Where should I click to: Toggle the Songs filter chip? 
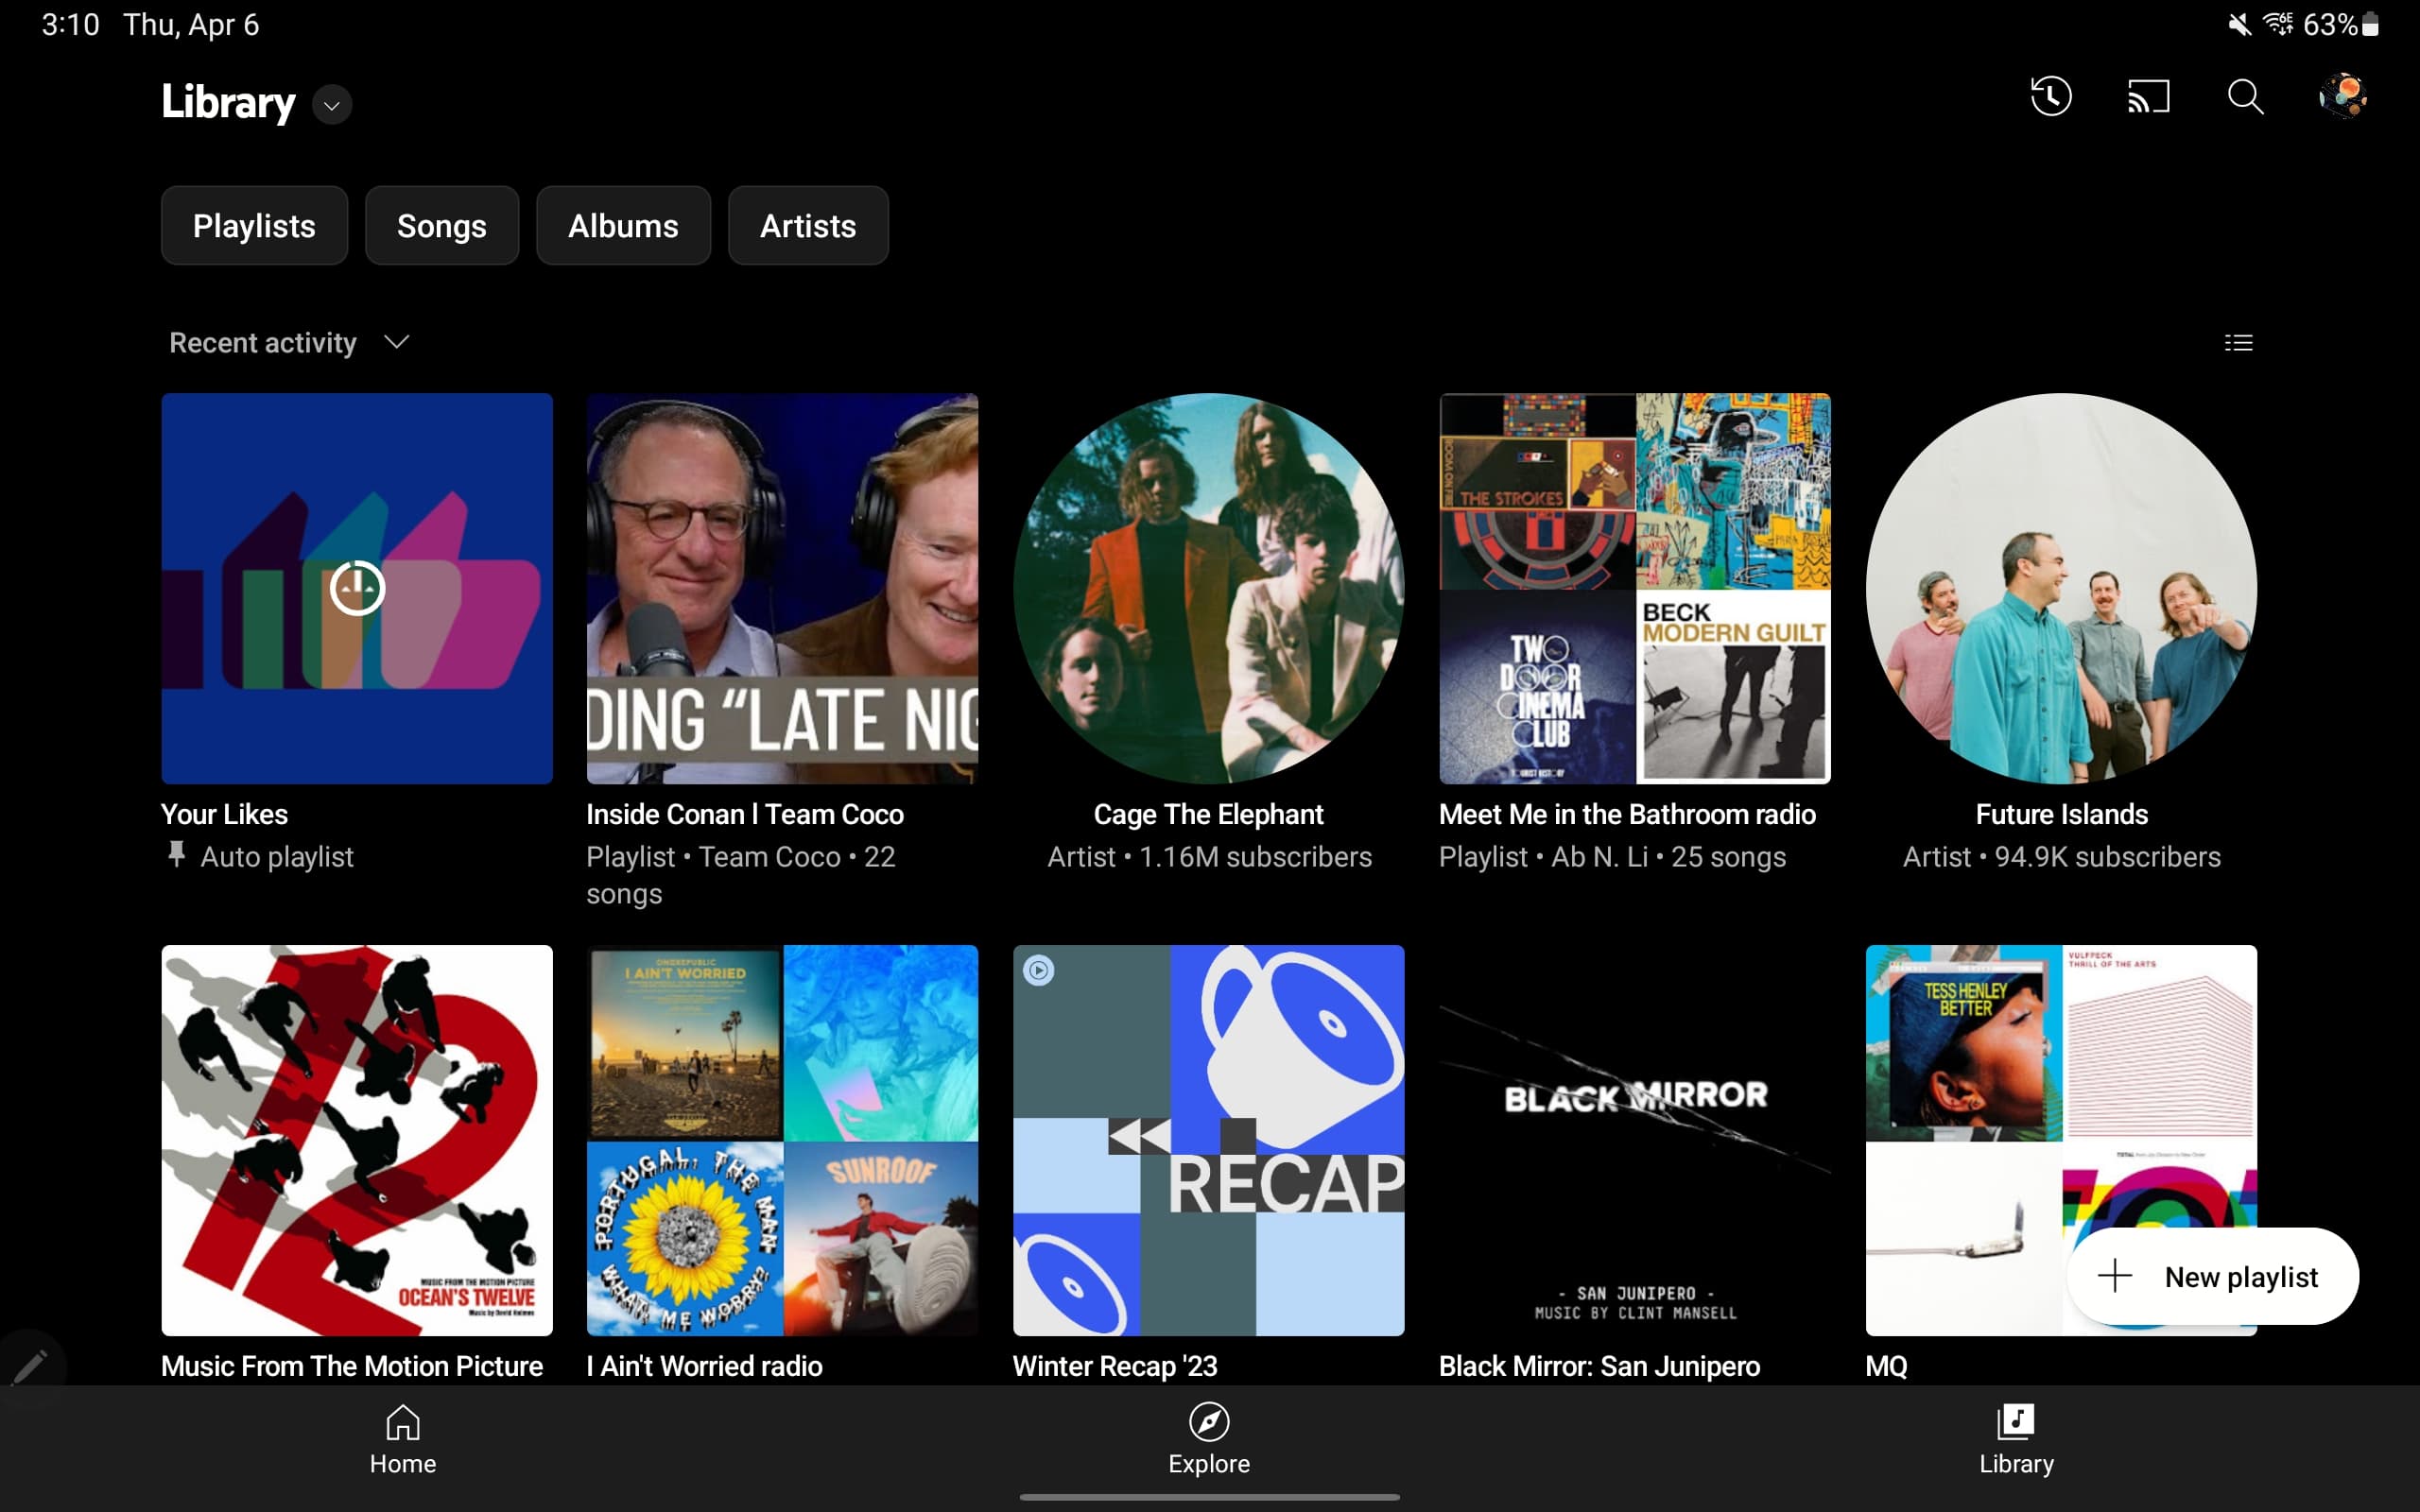[x=441, y=225]
